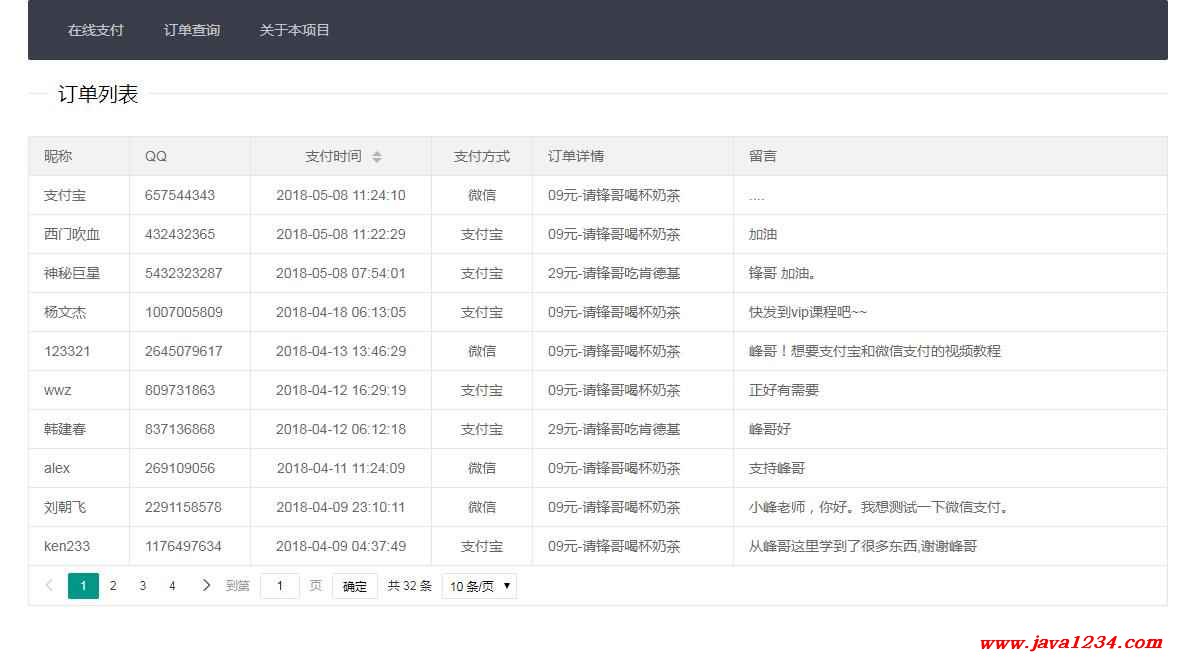This screenshot has height=666, width=1177.
Task: Click message 峰哥好
Action: tap(769, 429)
